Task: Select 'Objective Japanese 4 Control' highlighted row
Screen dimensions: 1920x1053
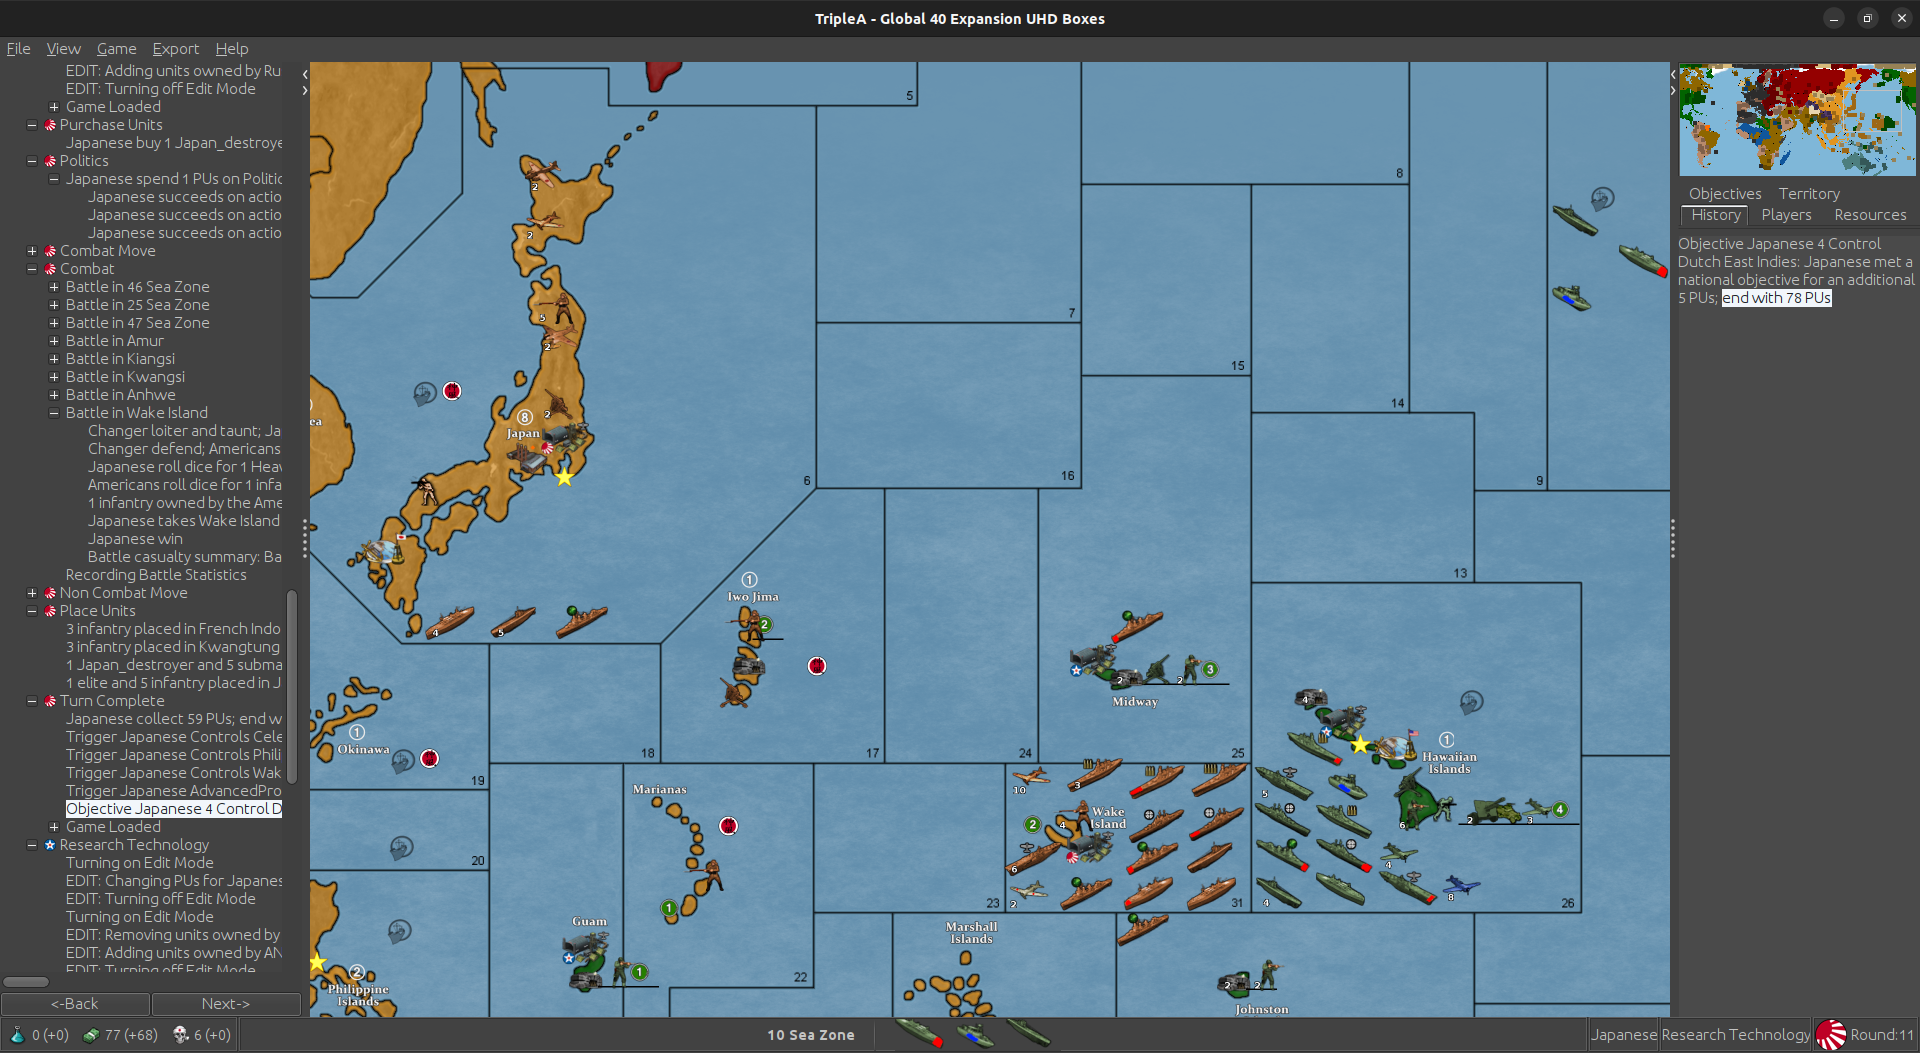Action: (174, 809)
